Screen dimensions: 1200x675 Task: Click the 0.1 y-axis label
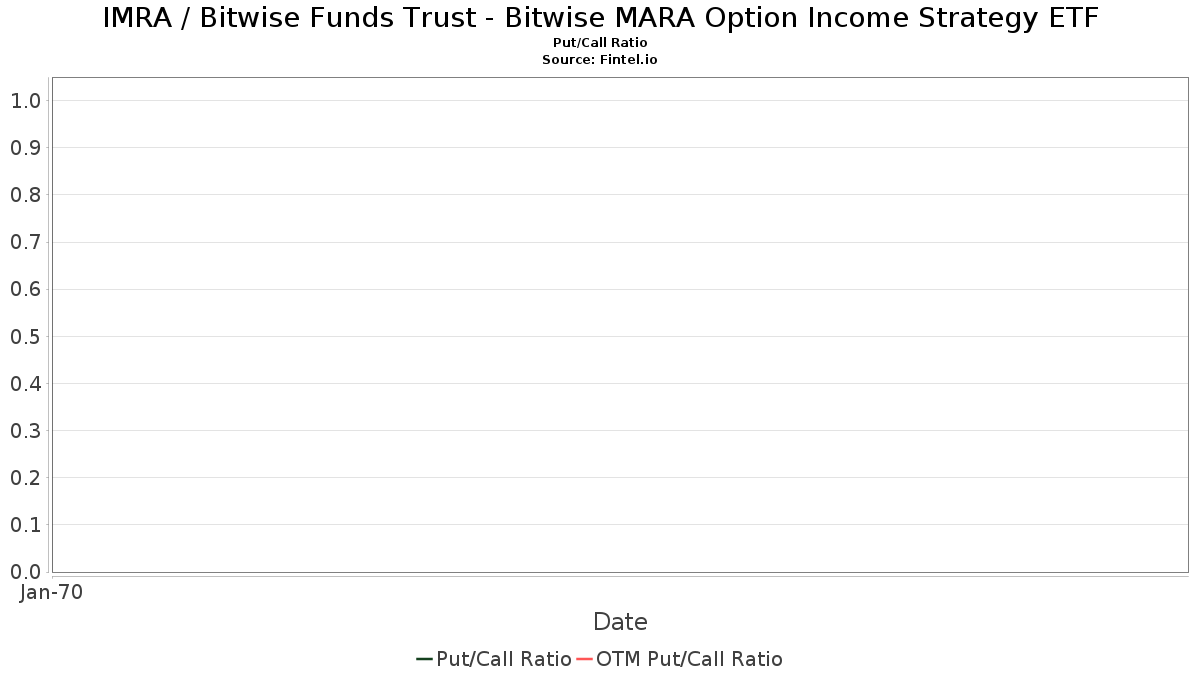click(25, 524)
